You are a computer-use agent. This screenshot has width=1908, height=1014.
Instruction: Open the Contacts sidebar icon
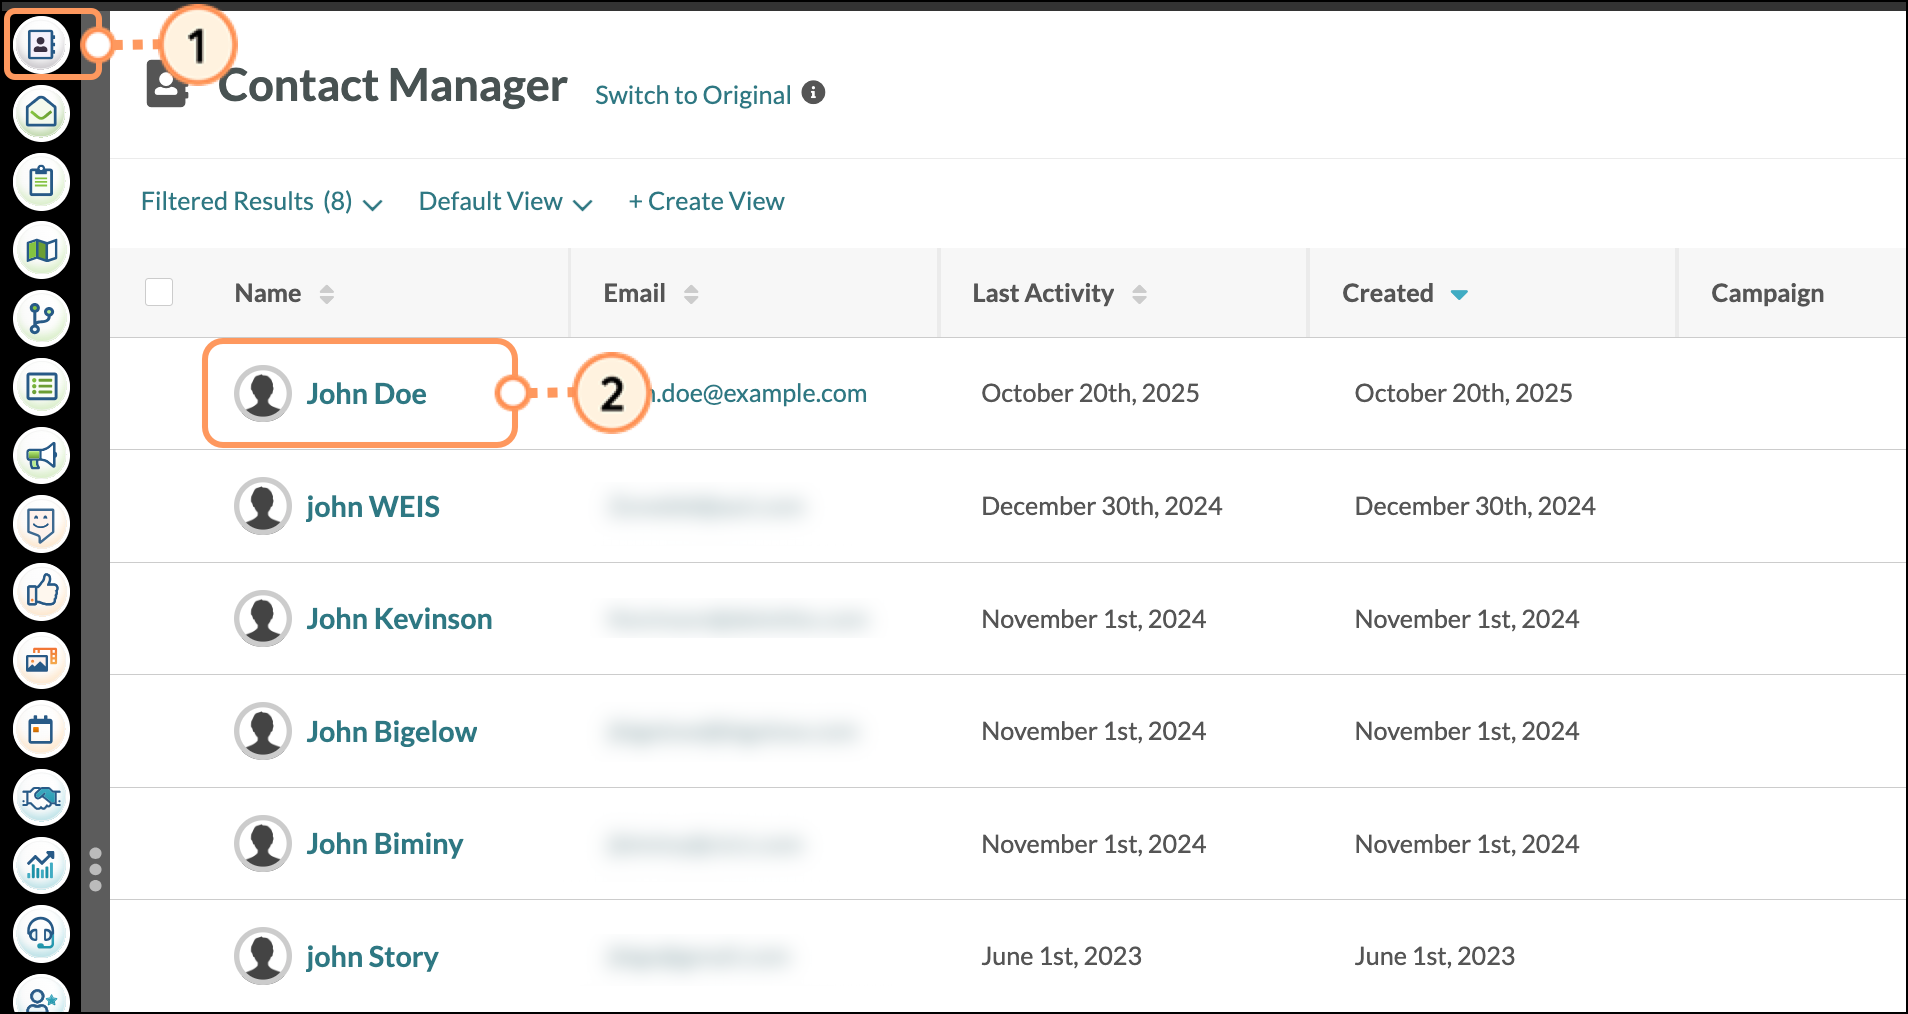click(41, 45)
